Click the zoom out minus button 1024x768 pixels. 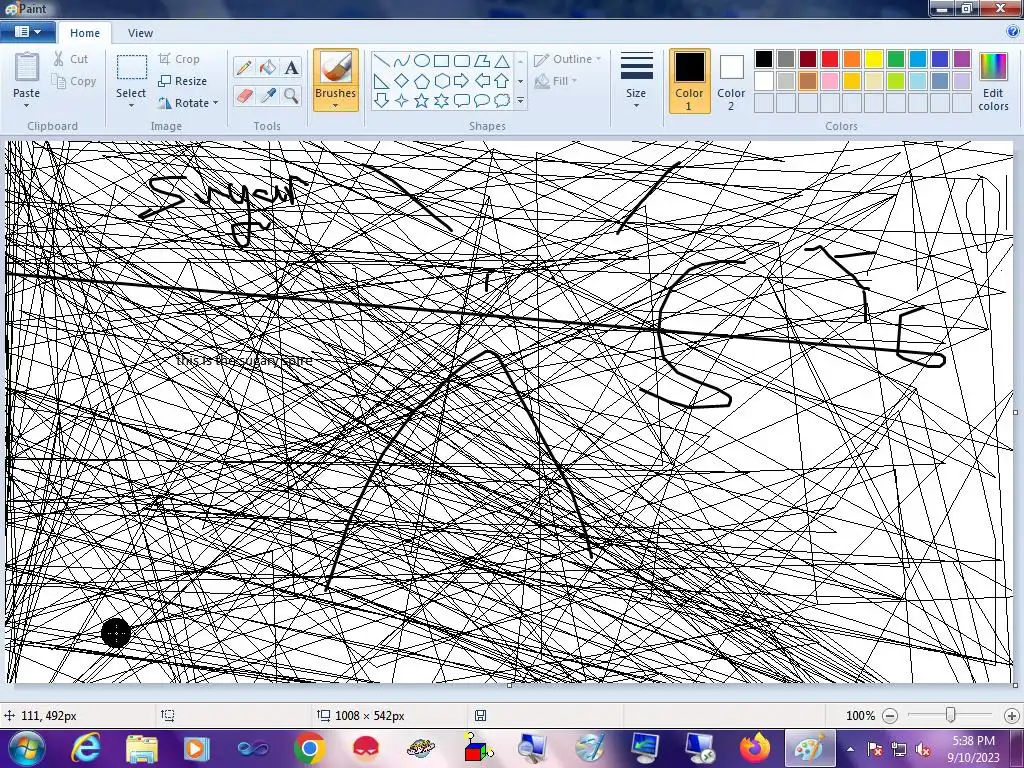point(890,716)
